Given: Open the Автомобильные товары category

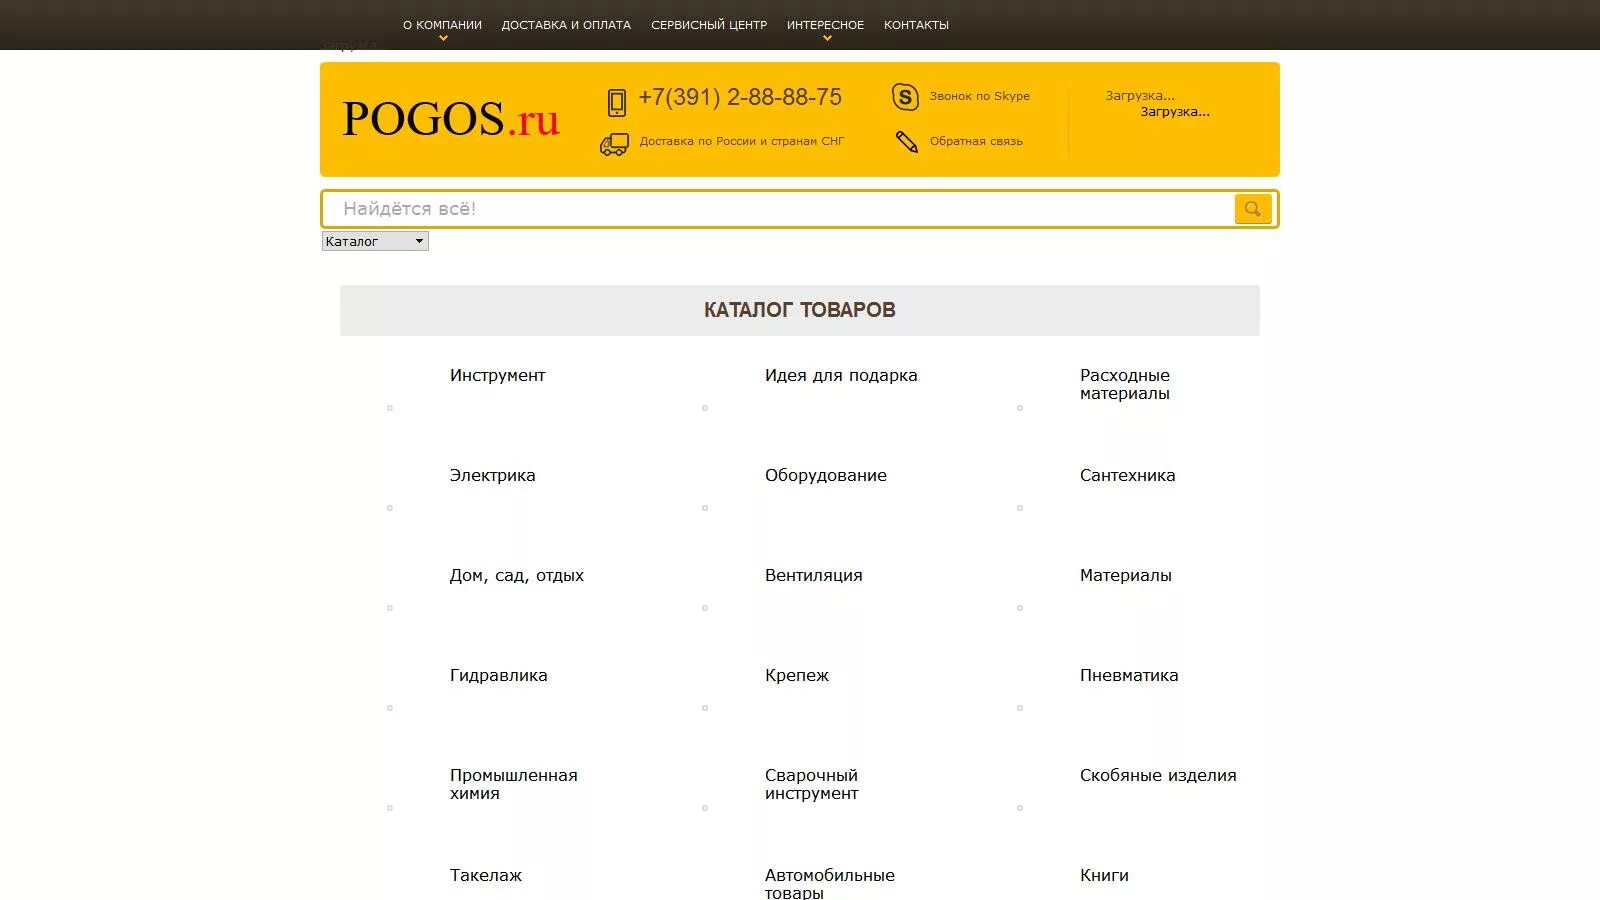Looking at the screenshot, I should 830,883.
